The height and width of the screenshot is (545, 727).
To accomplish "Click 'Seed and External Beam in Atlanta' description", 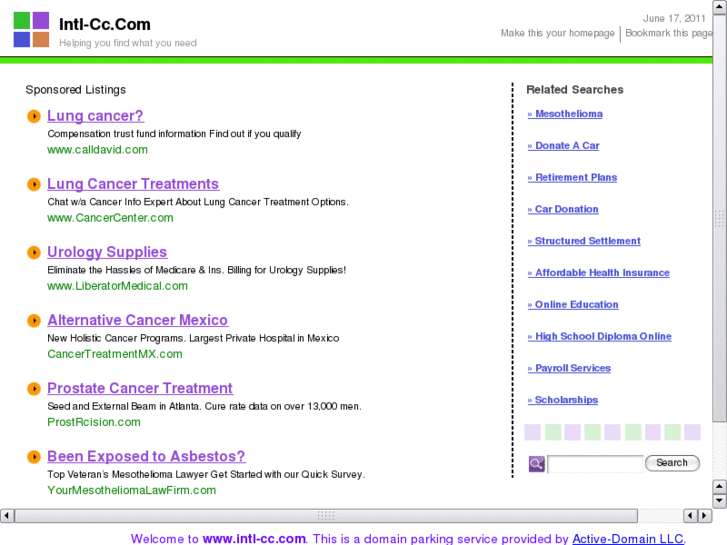I will tap(204, 407).
